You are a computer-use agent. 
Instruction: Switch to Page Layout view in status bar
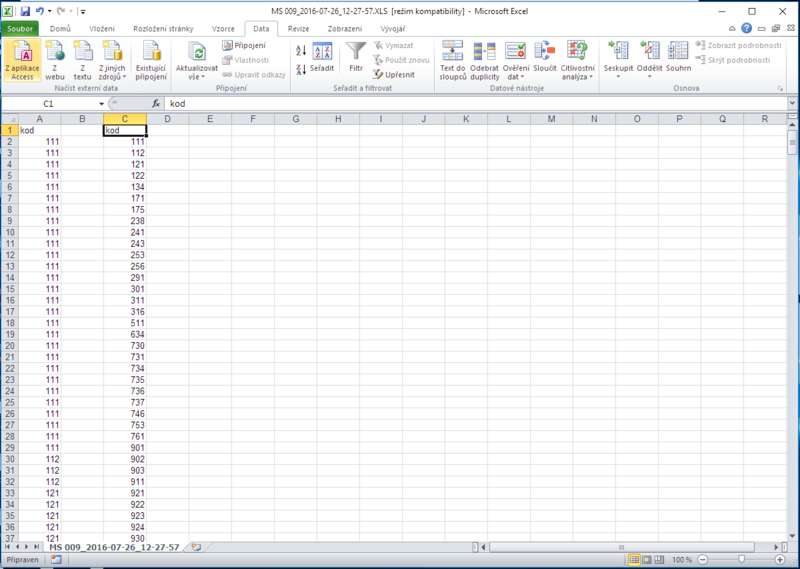click(x=646, y=560)
